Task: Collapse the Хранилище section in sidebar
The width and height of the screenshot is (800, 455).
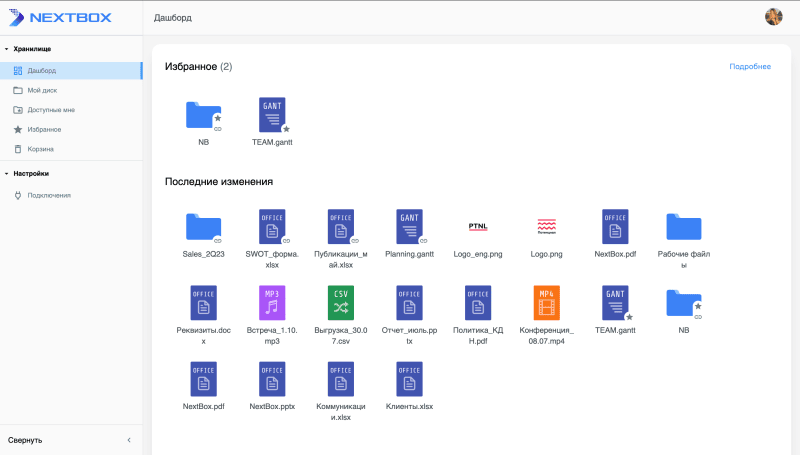Action: click(6, 49)
